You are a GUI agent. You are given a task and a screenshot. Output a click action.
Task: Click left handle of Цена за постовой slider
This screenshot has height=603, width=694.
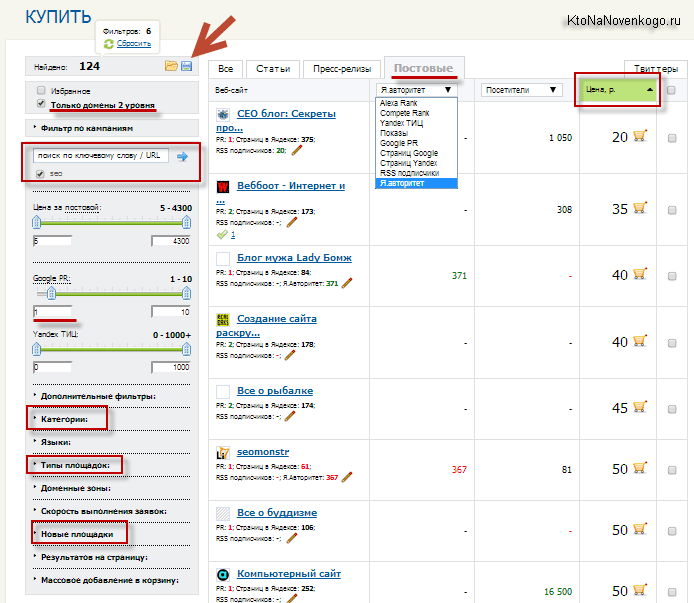pos(36,222)
